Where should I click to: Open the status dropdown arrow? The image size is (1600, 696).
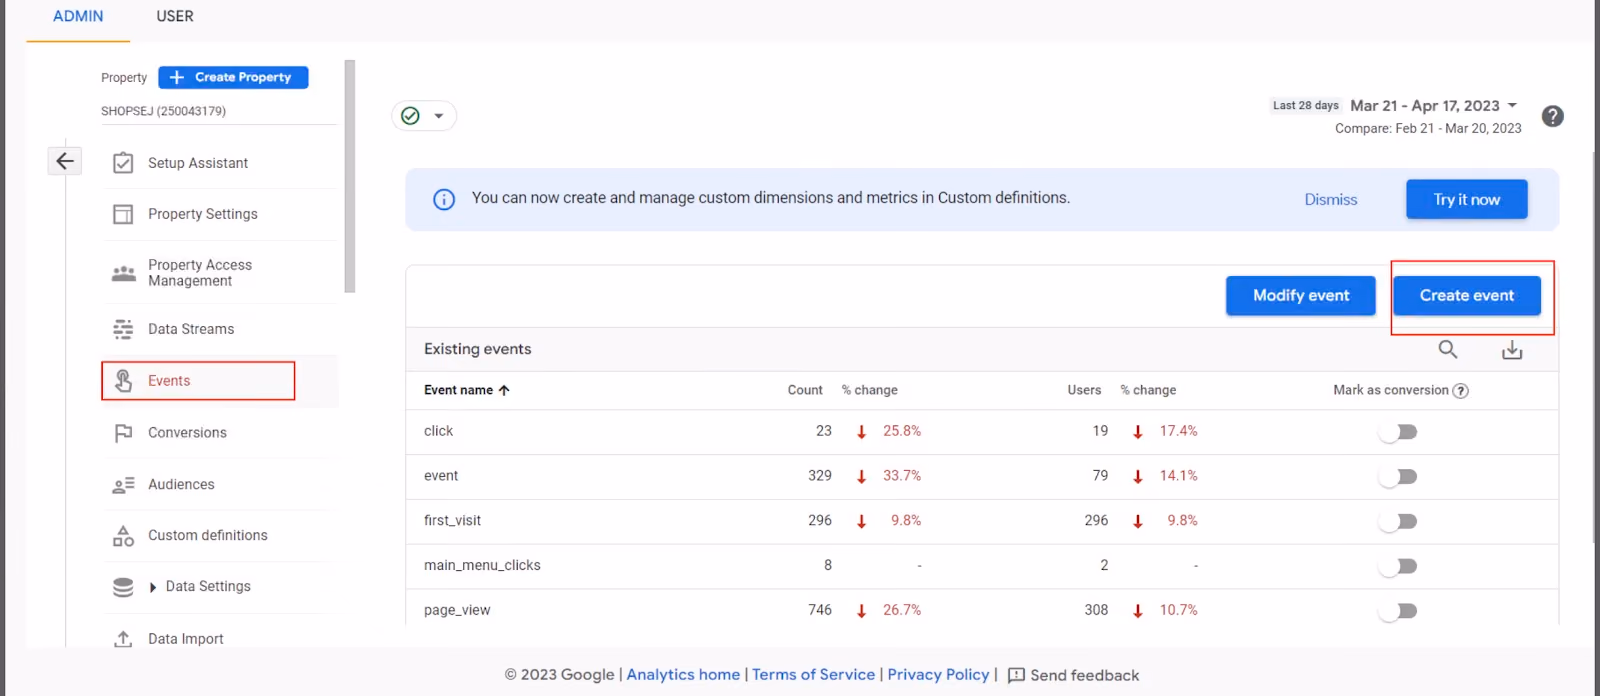click(438, 116)
